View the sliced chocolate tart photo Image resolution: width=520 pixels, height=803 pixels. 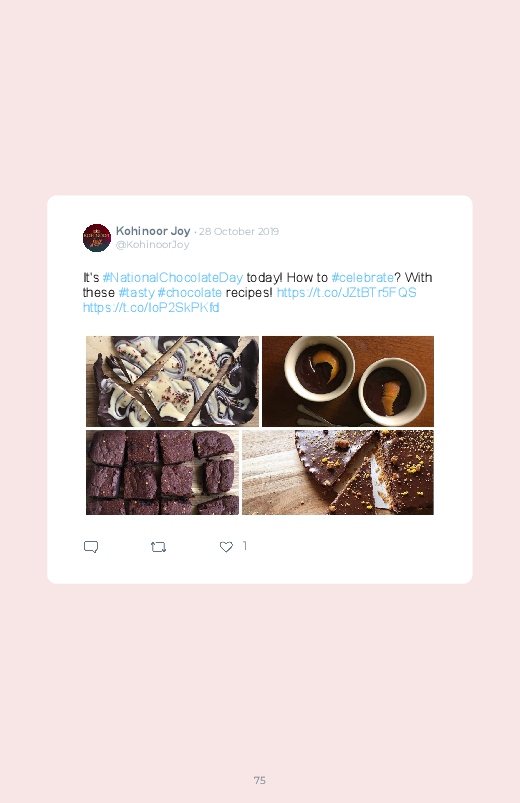(x=338, y=472)
